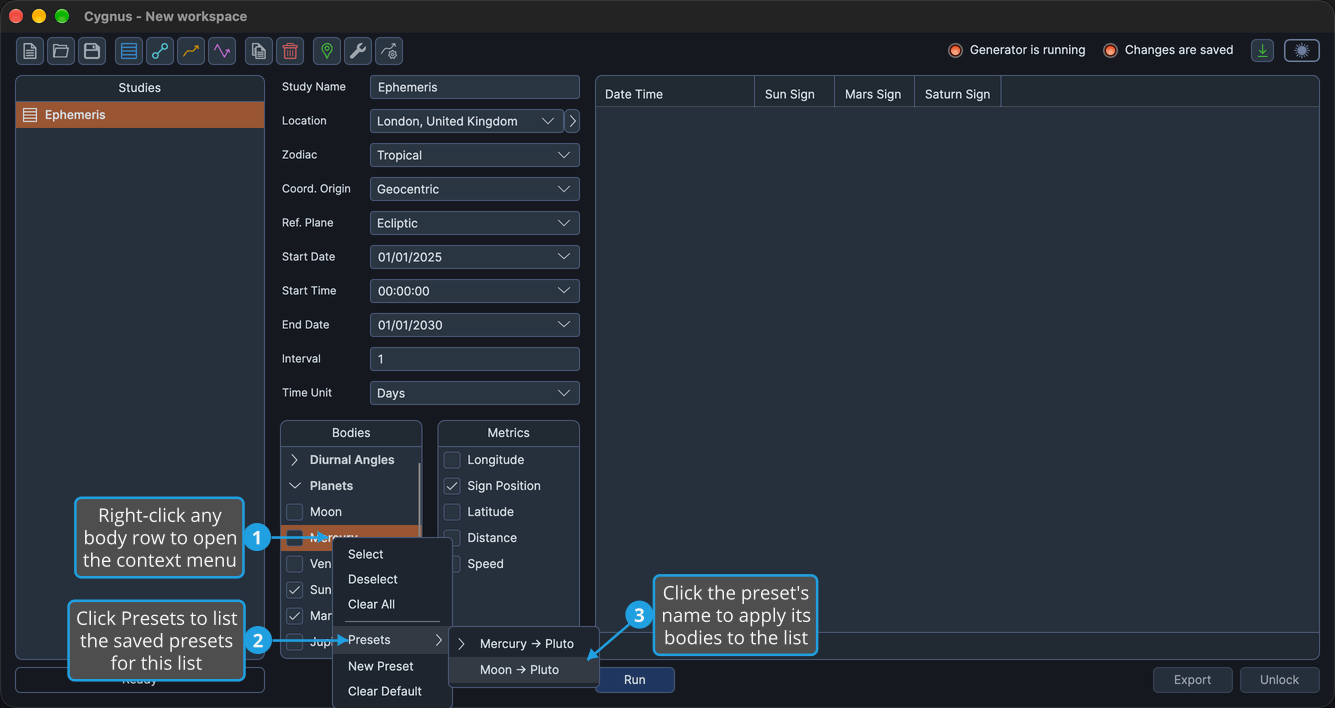This screenshot has height=708, width=1335.
Task: Uncheck the Mars body checkbox
Action: [295, 616]
